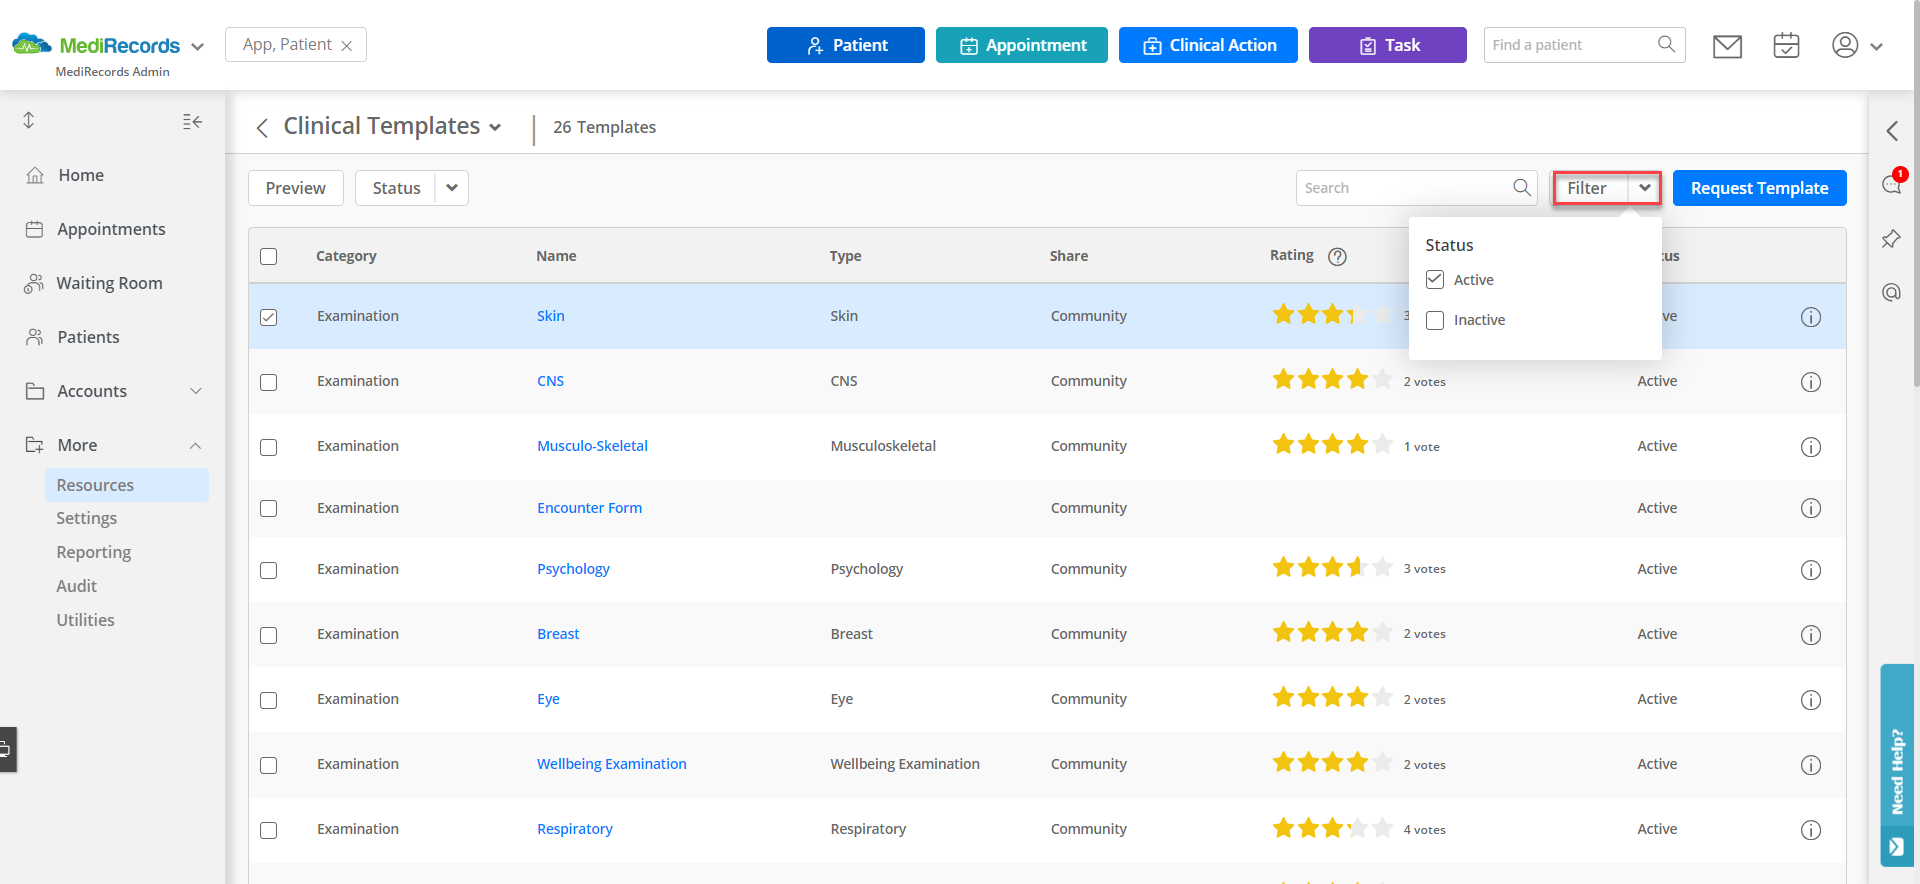The height and width of the screenshot is (884, 1920).
Task: Go back with Clinical Templates back arrow
Action: [x=262, y=128]
